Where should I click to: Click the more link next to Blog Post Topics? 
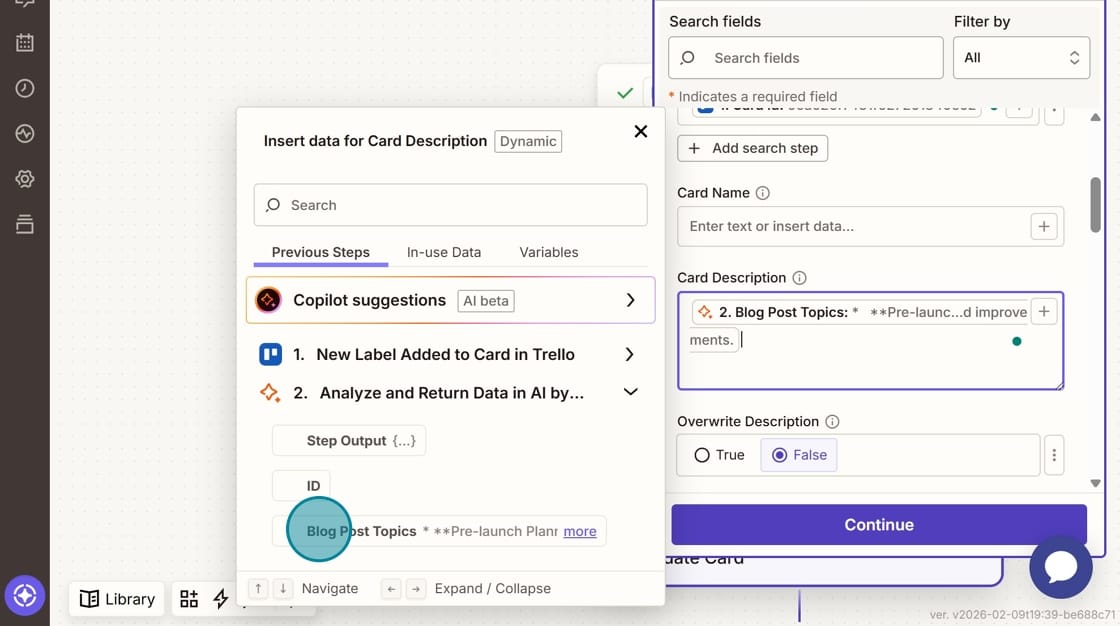click(580, 531)
